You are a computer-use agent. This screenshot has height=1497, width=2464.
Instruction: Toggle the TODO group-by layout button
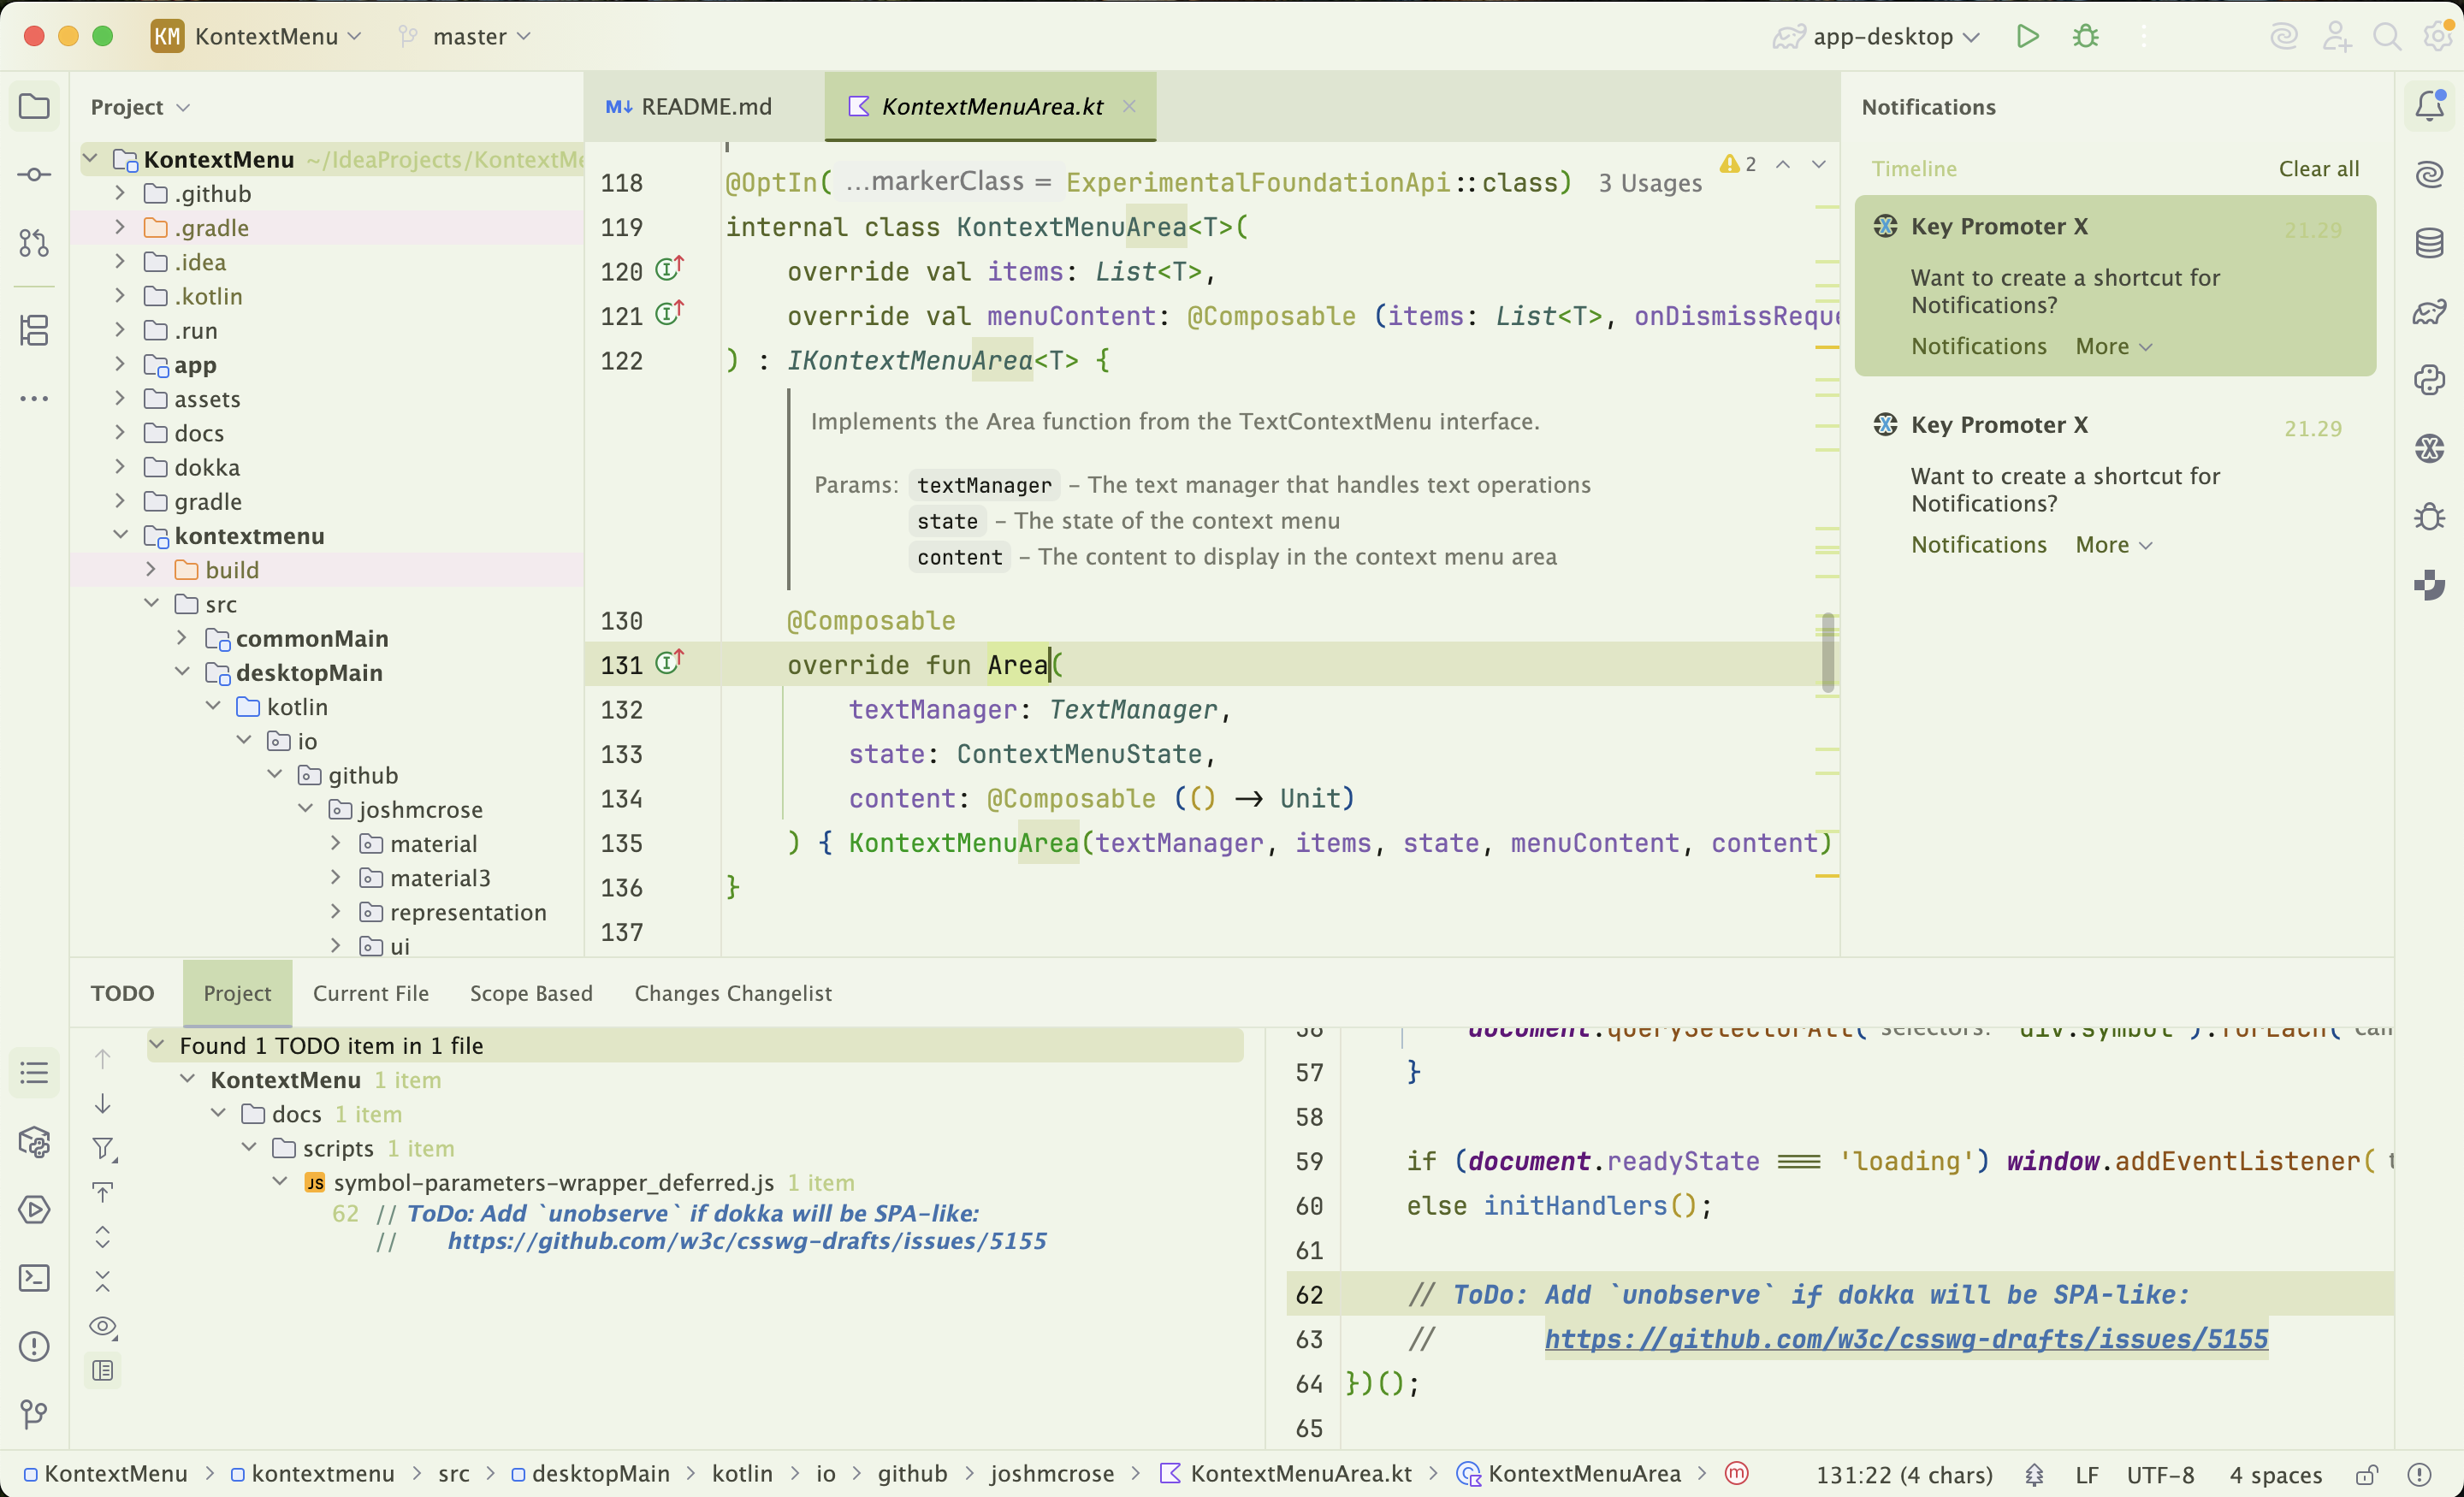point(102,1370)
